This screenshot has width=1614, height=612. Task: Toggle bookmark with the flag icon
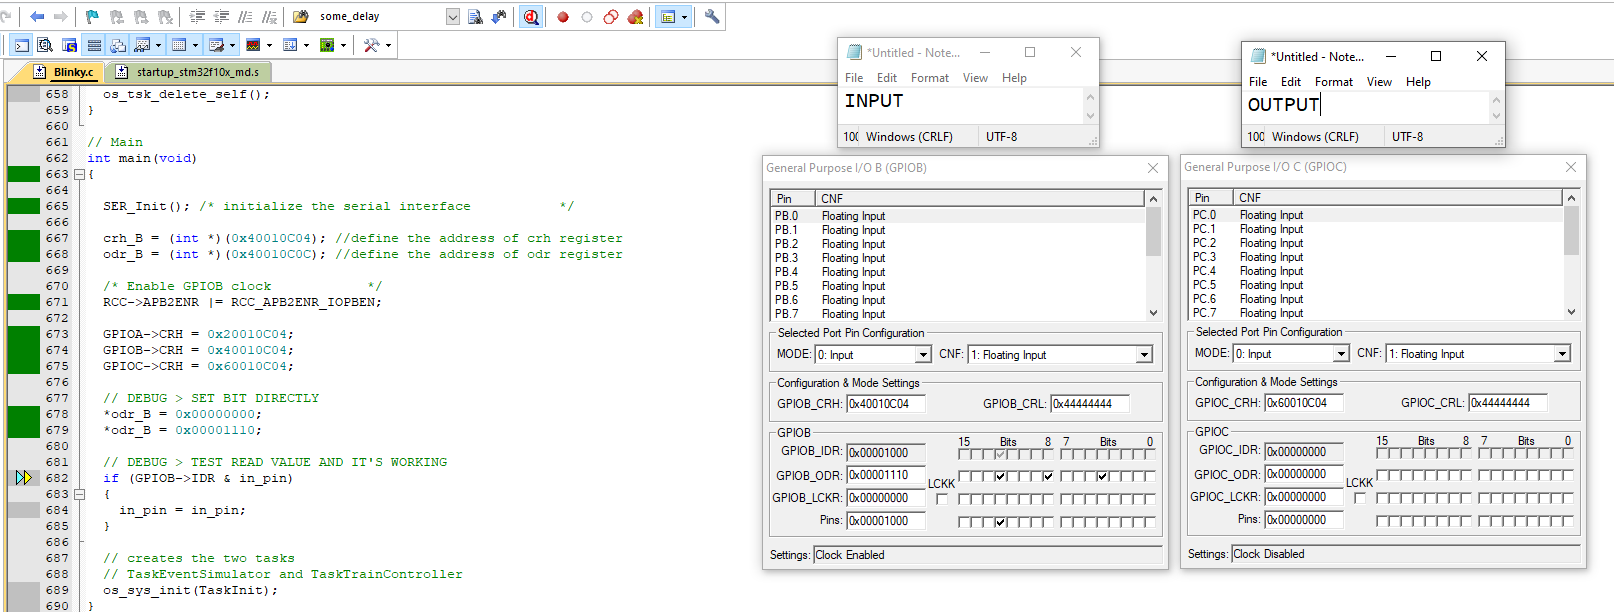(x=93, y=17)
